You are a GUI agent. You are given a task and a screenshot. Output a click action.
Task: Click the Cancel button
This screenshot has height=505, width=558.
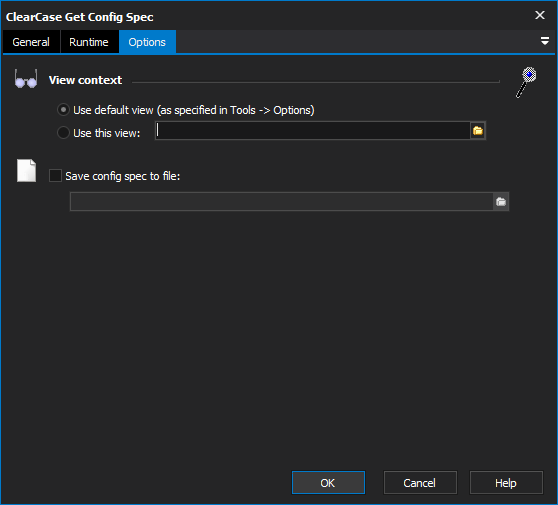420,483
